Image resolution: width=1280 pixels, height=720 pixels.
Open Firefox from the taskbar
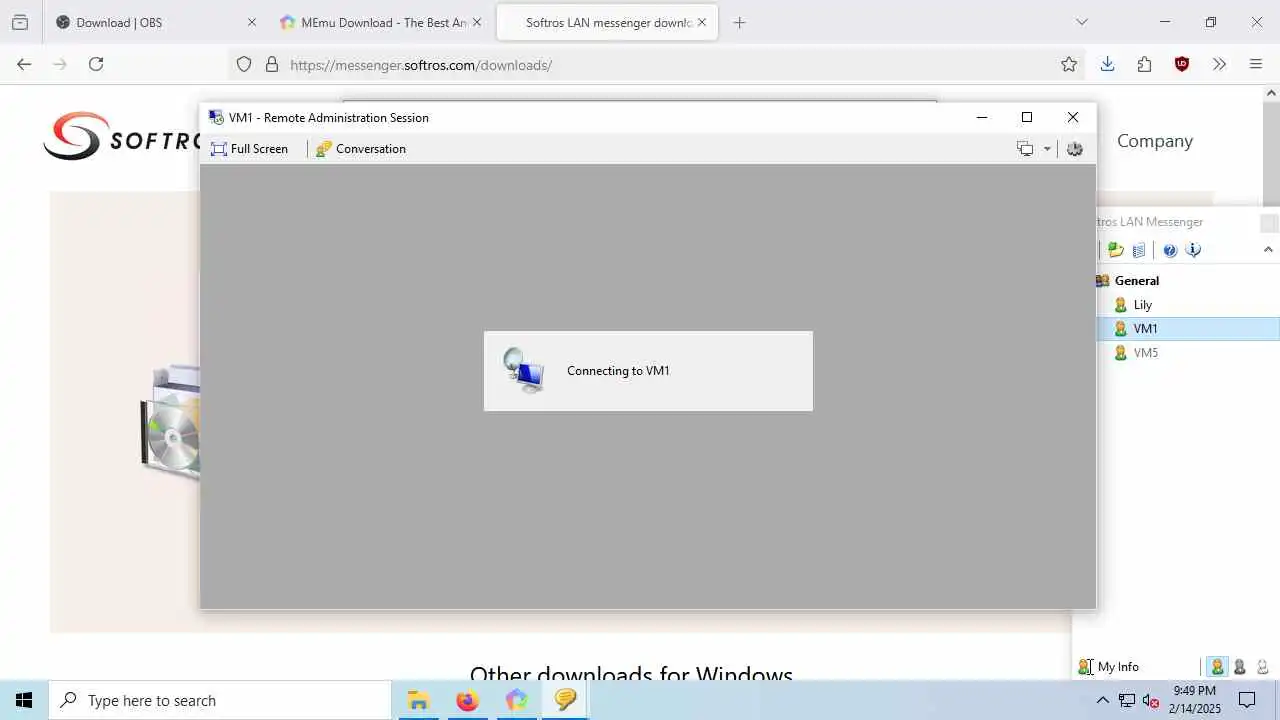pyautogui.click(x=467, y=700)
